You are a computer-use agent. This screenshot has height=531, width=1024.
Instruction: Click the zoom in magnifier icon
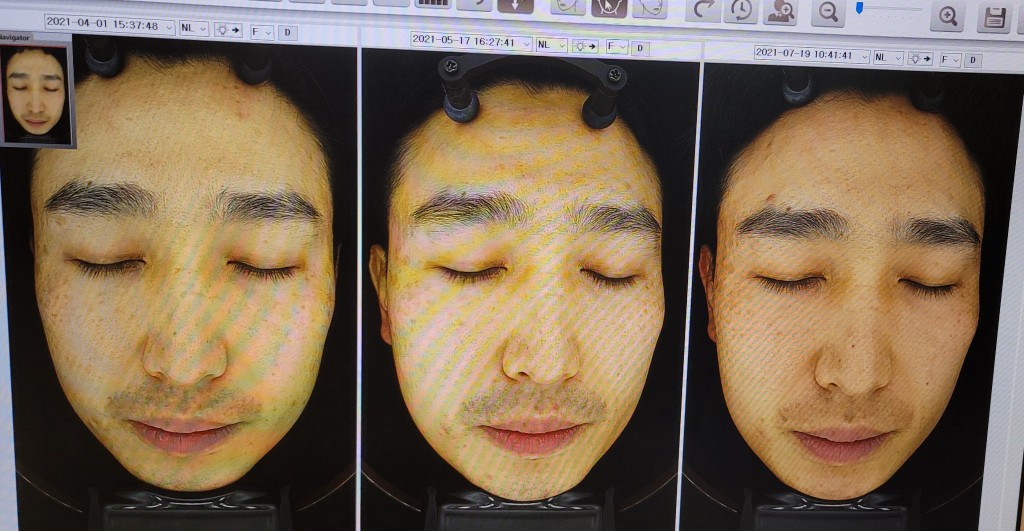tap(948, 16)
